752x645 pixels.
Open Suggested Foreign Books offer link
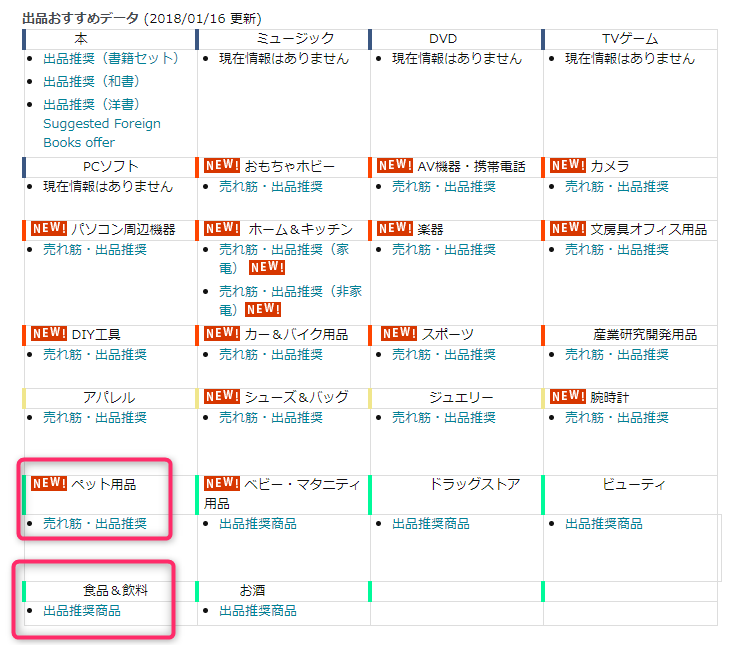[x=101, y=133]
